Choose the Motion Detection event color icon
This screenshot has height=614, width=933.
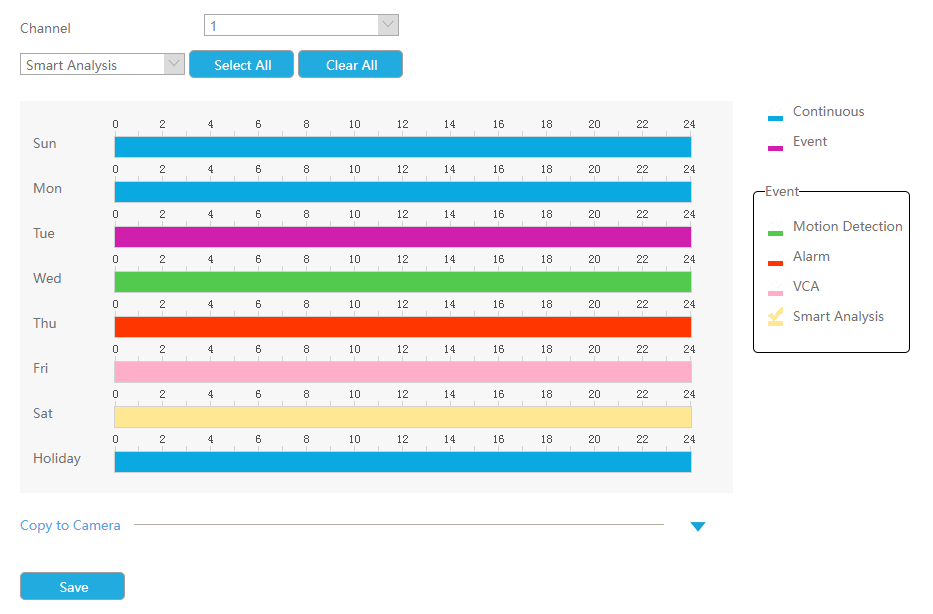[775, 229]
